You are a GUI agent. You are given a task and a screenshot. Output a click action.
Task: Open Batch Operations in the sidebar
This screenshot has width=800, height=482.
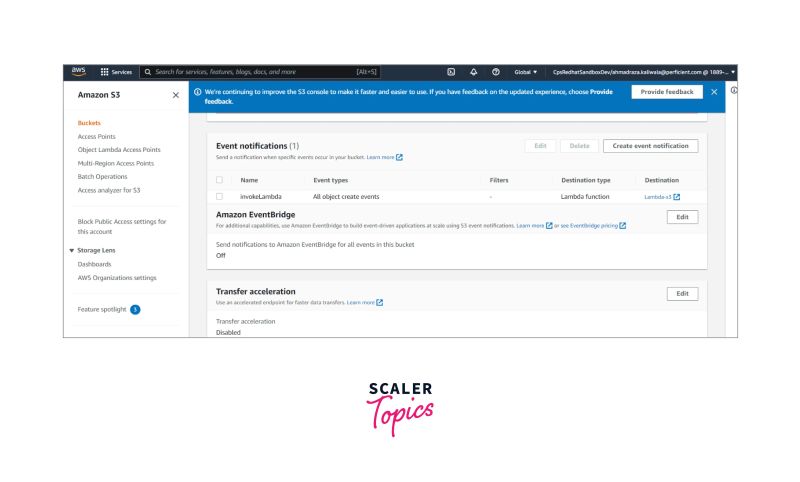tap(103, 177)
